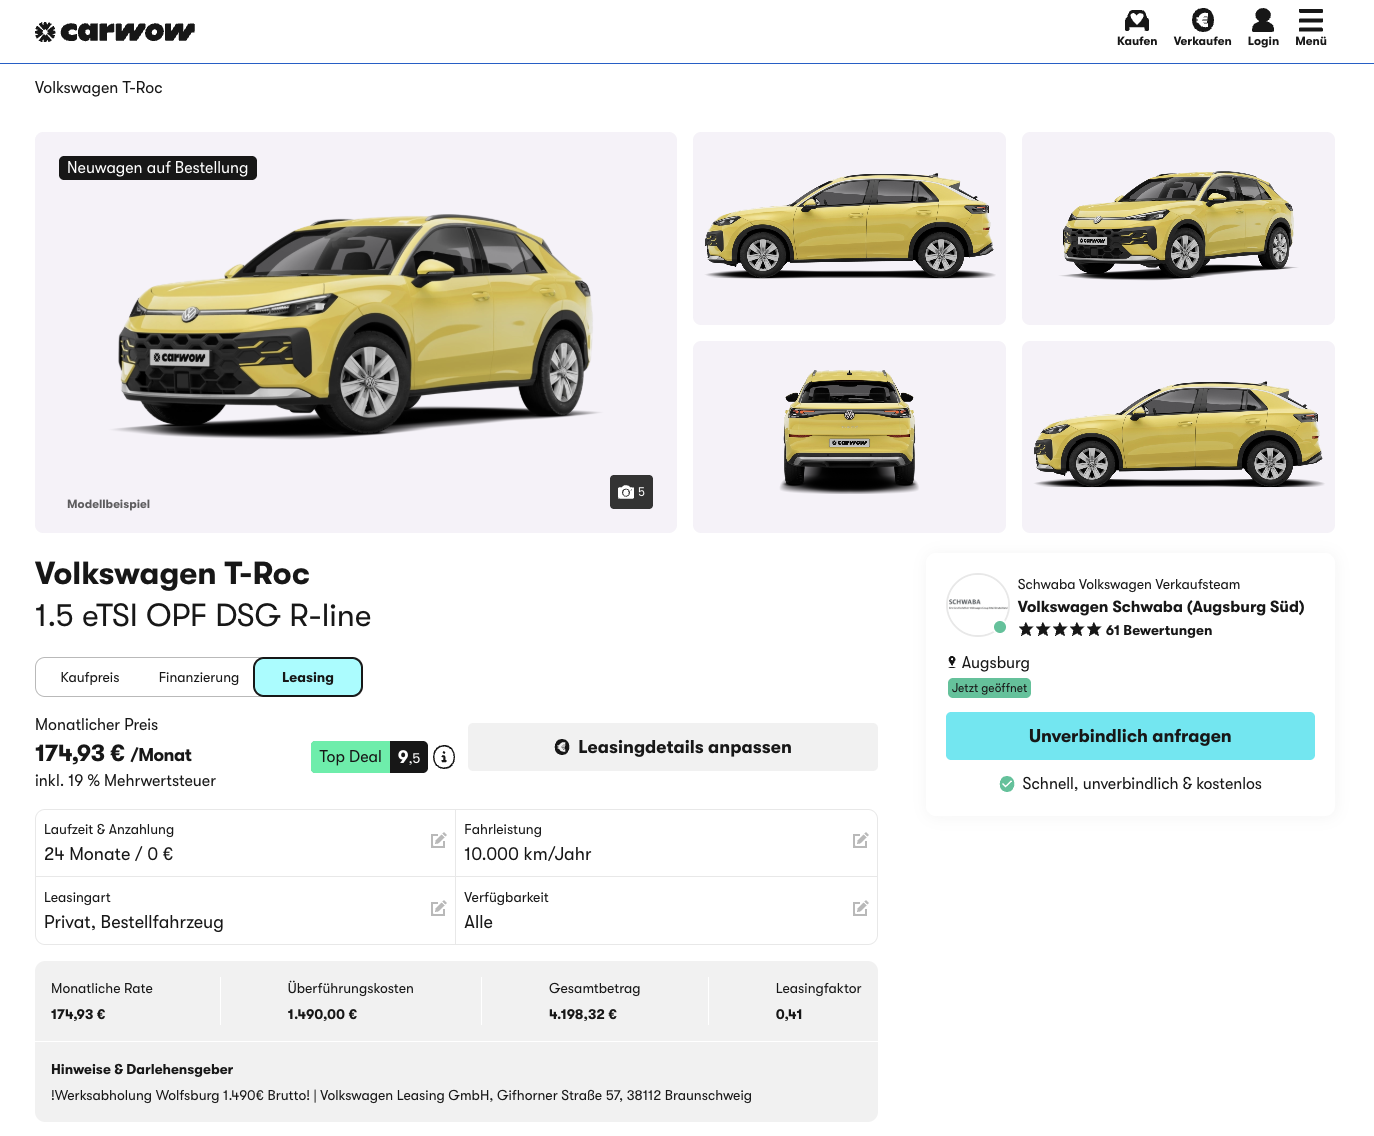The image size is (1374, 1136).
Task: Click the Überführungskosten 1.490,00 € value
Action: coord(322,1014)
